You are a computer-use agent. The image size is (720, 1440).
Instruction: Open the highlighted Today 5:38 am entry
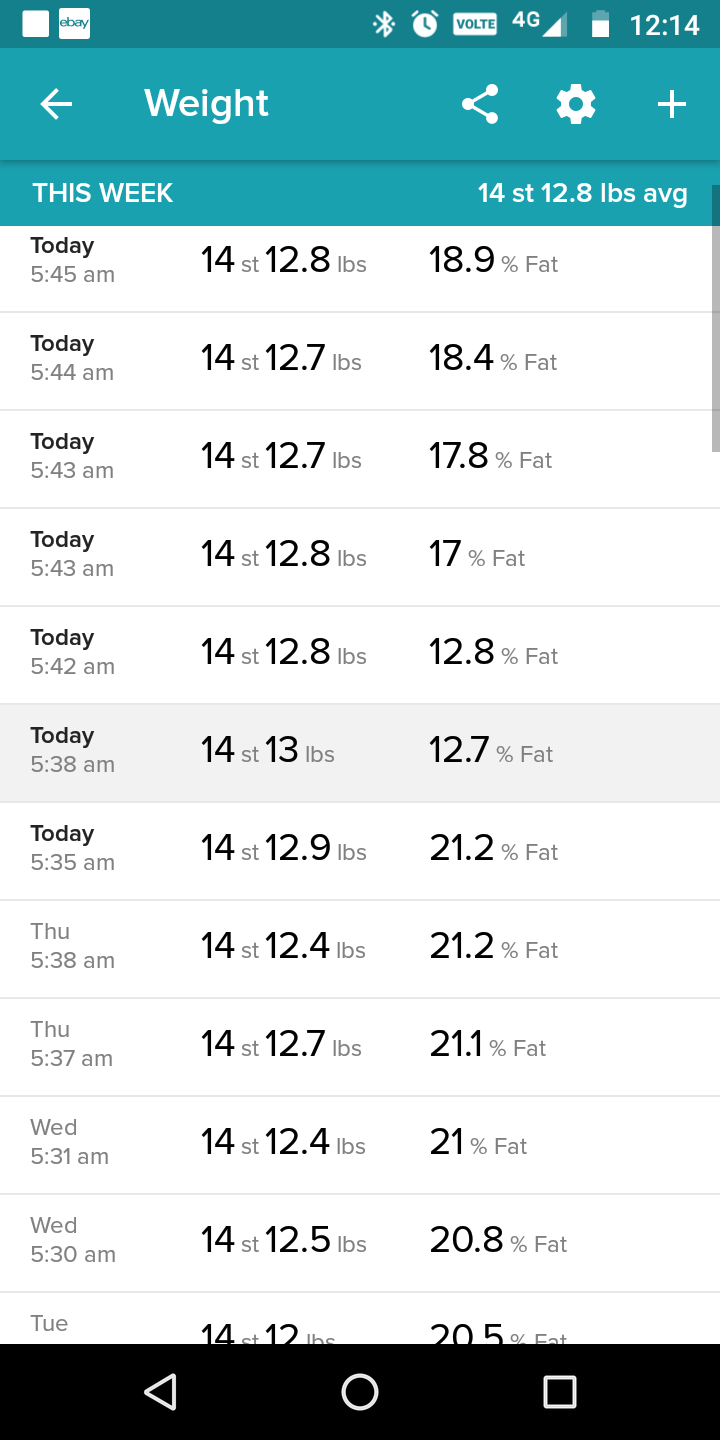tap(360, 753)
